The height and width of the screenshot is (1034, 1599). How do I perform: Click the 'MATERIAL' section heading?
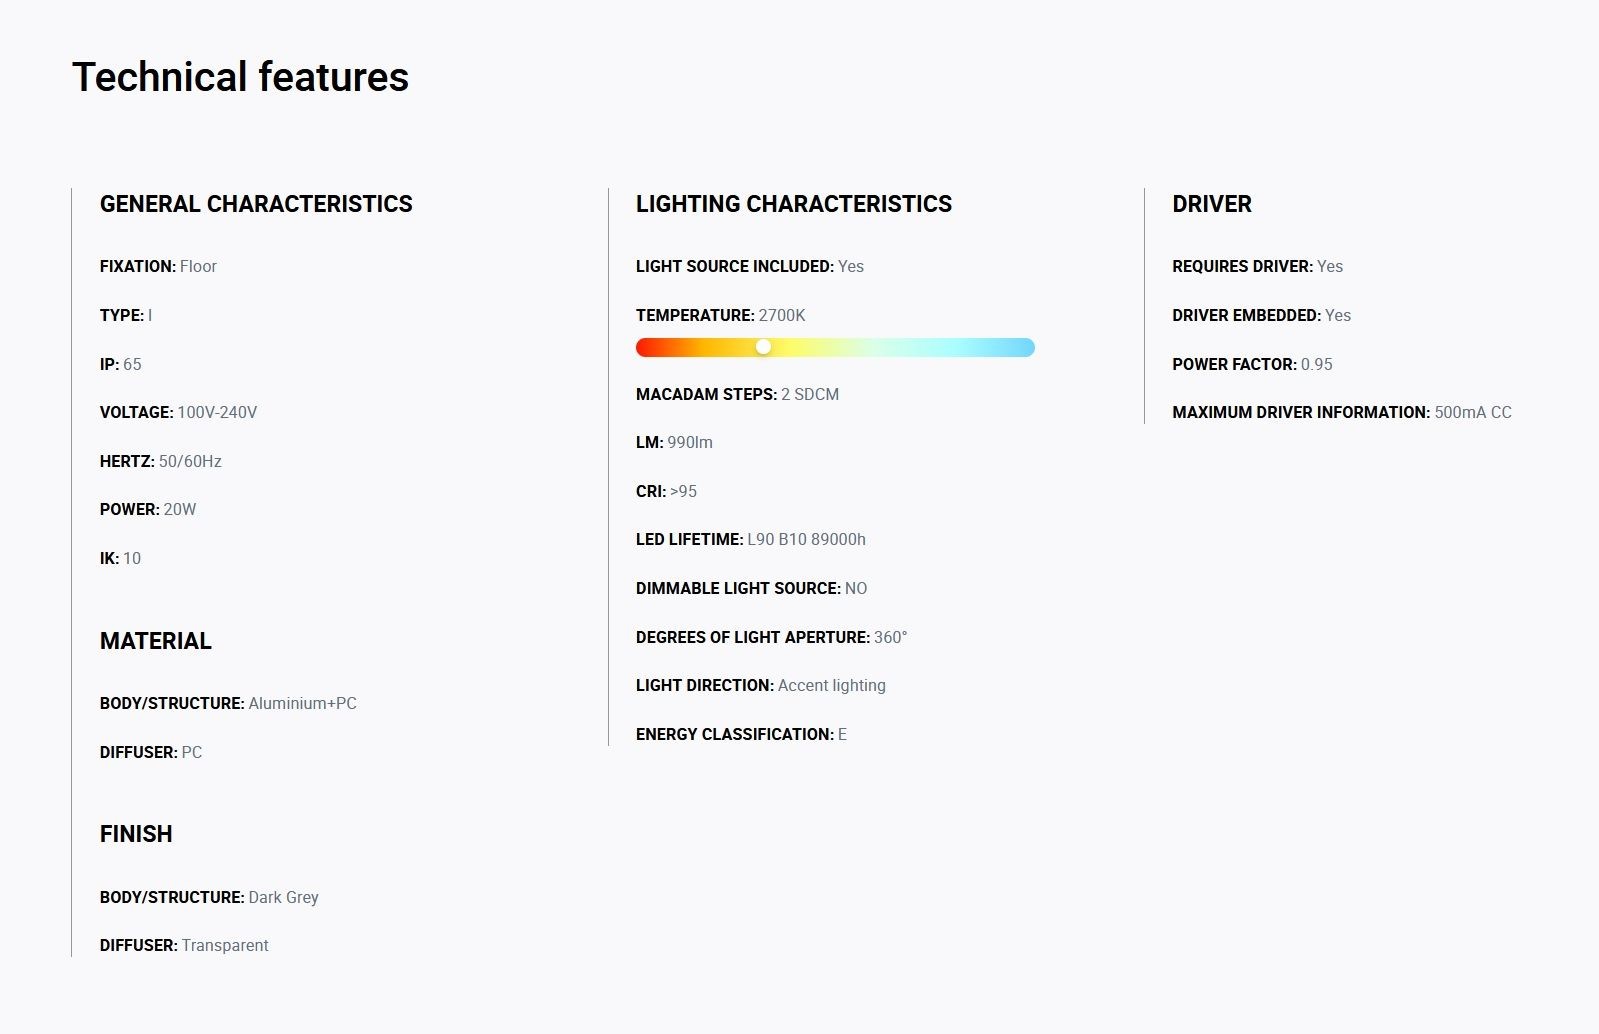click(x=156, y=641)
